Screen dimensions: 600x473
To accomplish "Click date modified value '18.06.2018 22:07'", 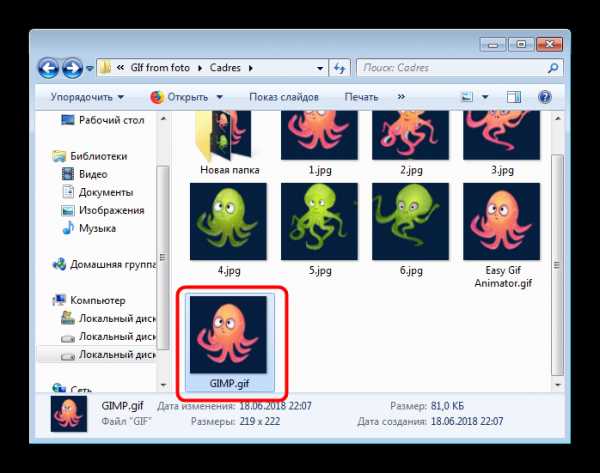I will (x=276, y=406).
